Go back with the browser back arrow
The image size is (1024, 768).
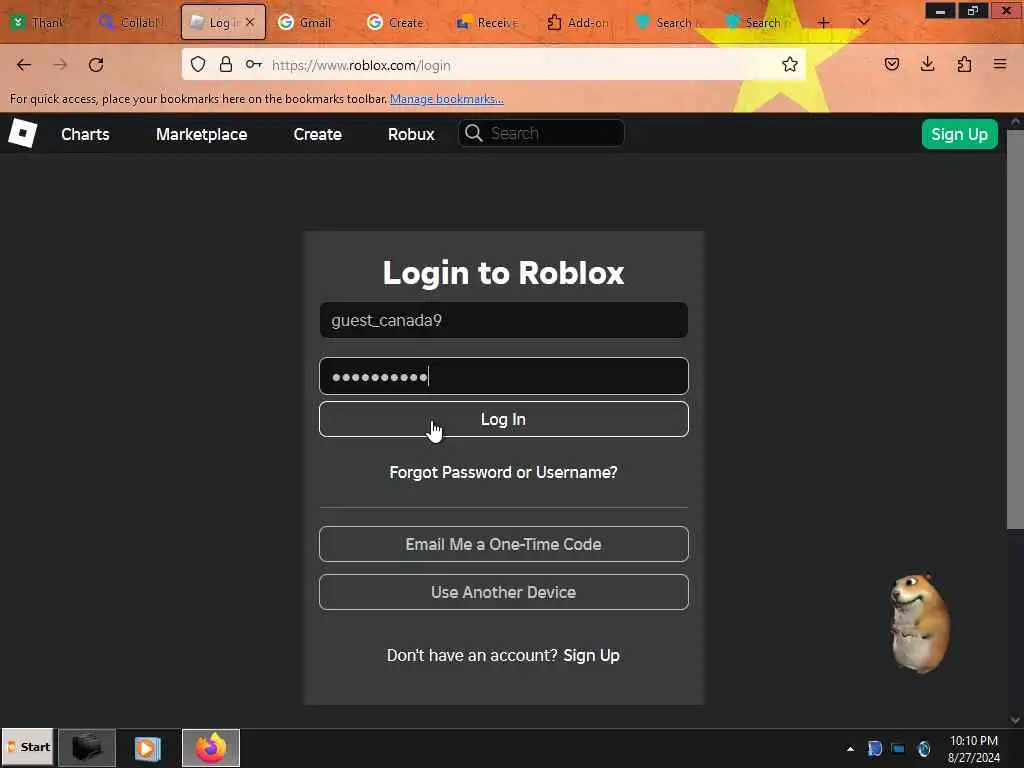[x=24, y=65]
